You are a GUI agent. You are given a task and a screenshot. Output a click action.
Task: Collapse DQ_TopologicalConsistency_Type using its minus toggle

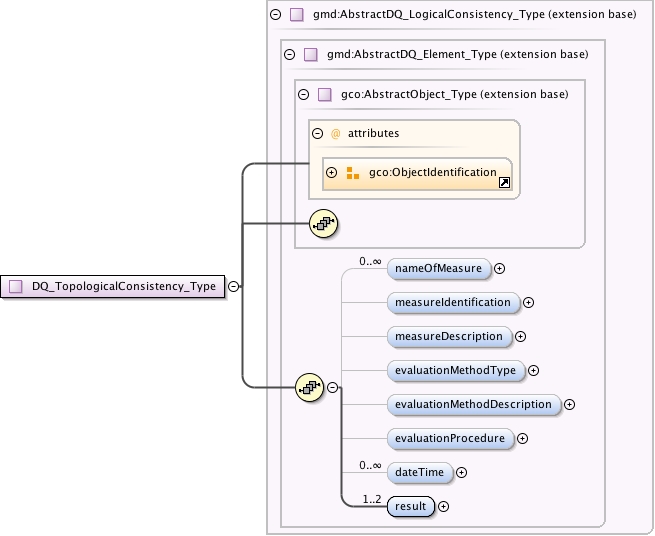[x=234, y=287]
